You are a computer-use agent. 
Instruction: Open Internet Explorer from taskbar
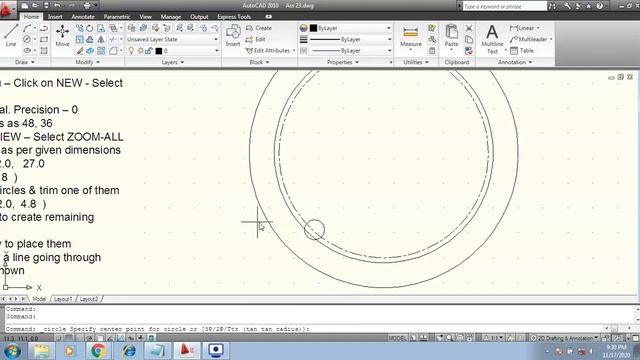tap(129, 351)
